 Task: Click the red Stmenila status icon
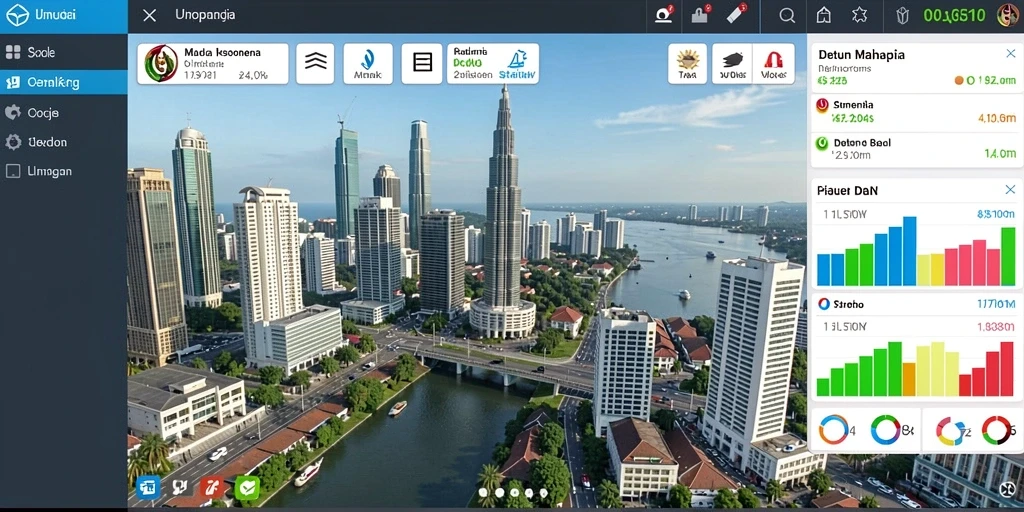click(x=822, y=104)
